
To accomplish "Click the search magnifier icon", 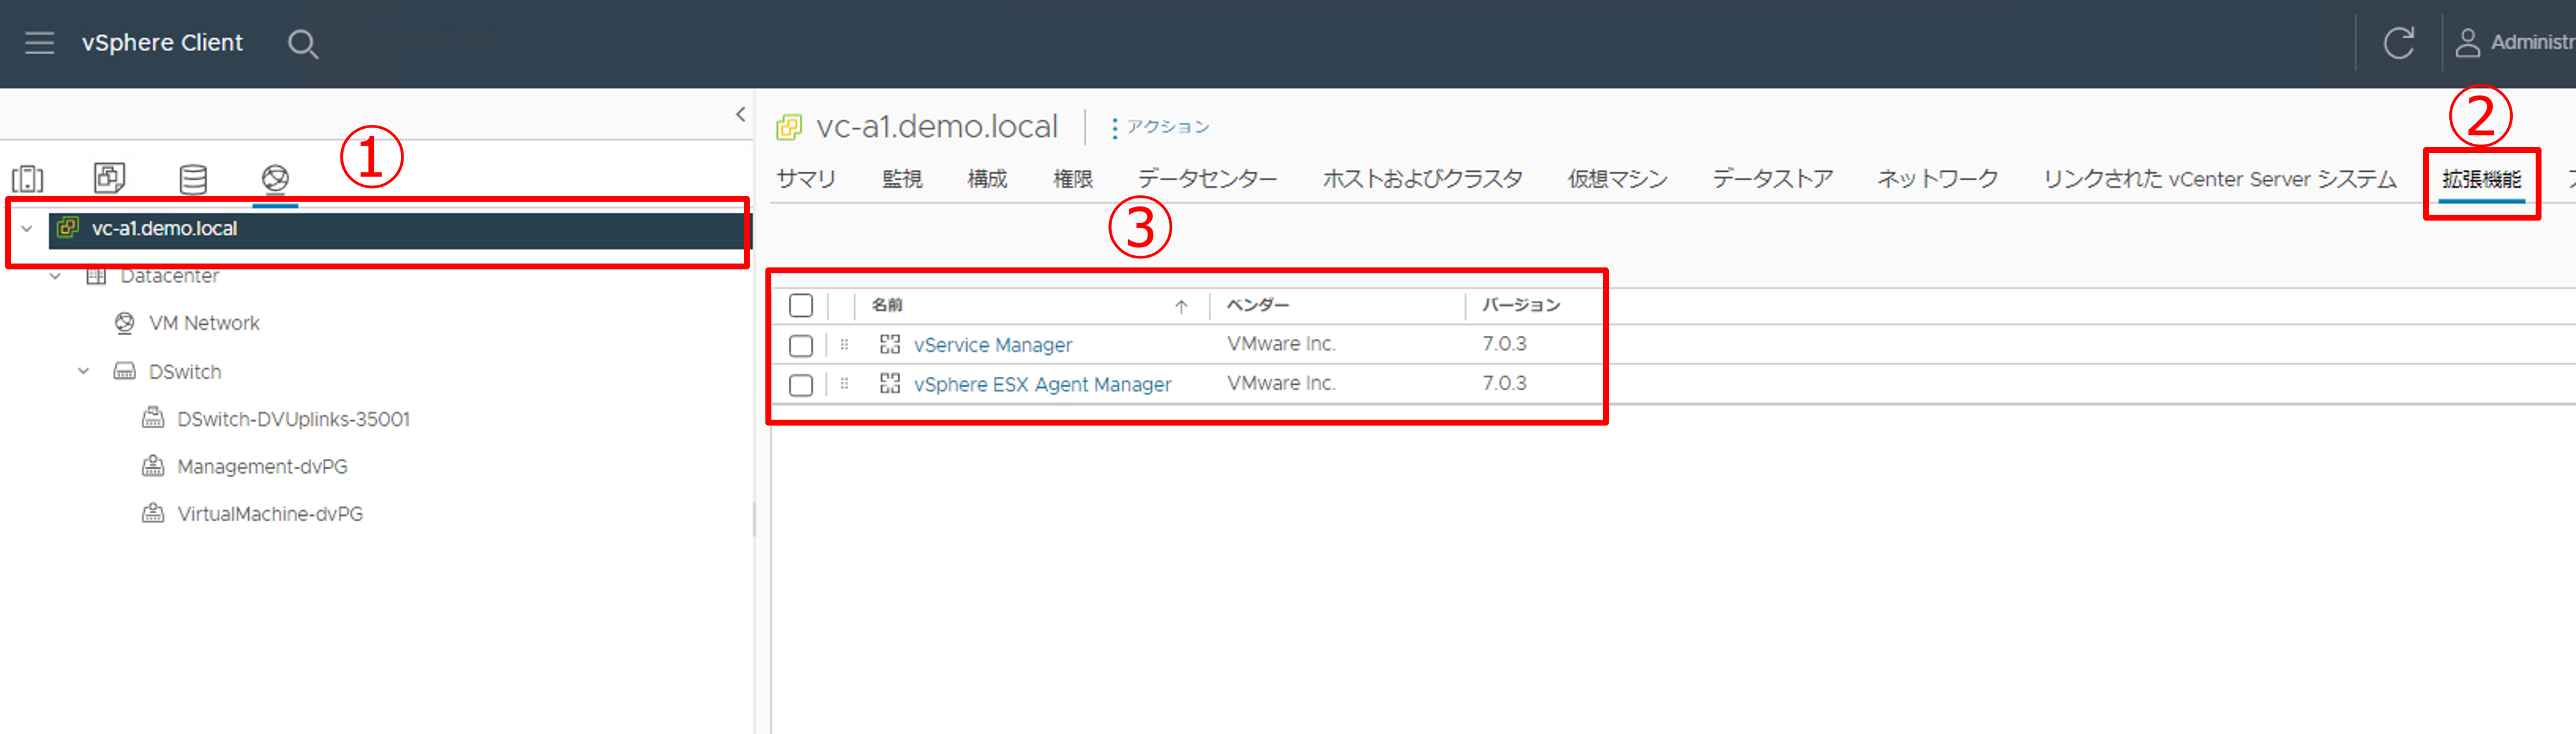I will tap(302, 44).
